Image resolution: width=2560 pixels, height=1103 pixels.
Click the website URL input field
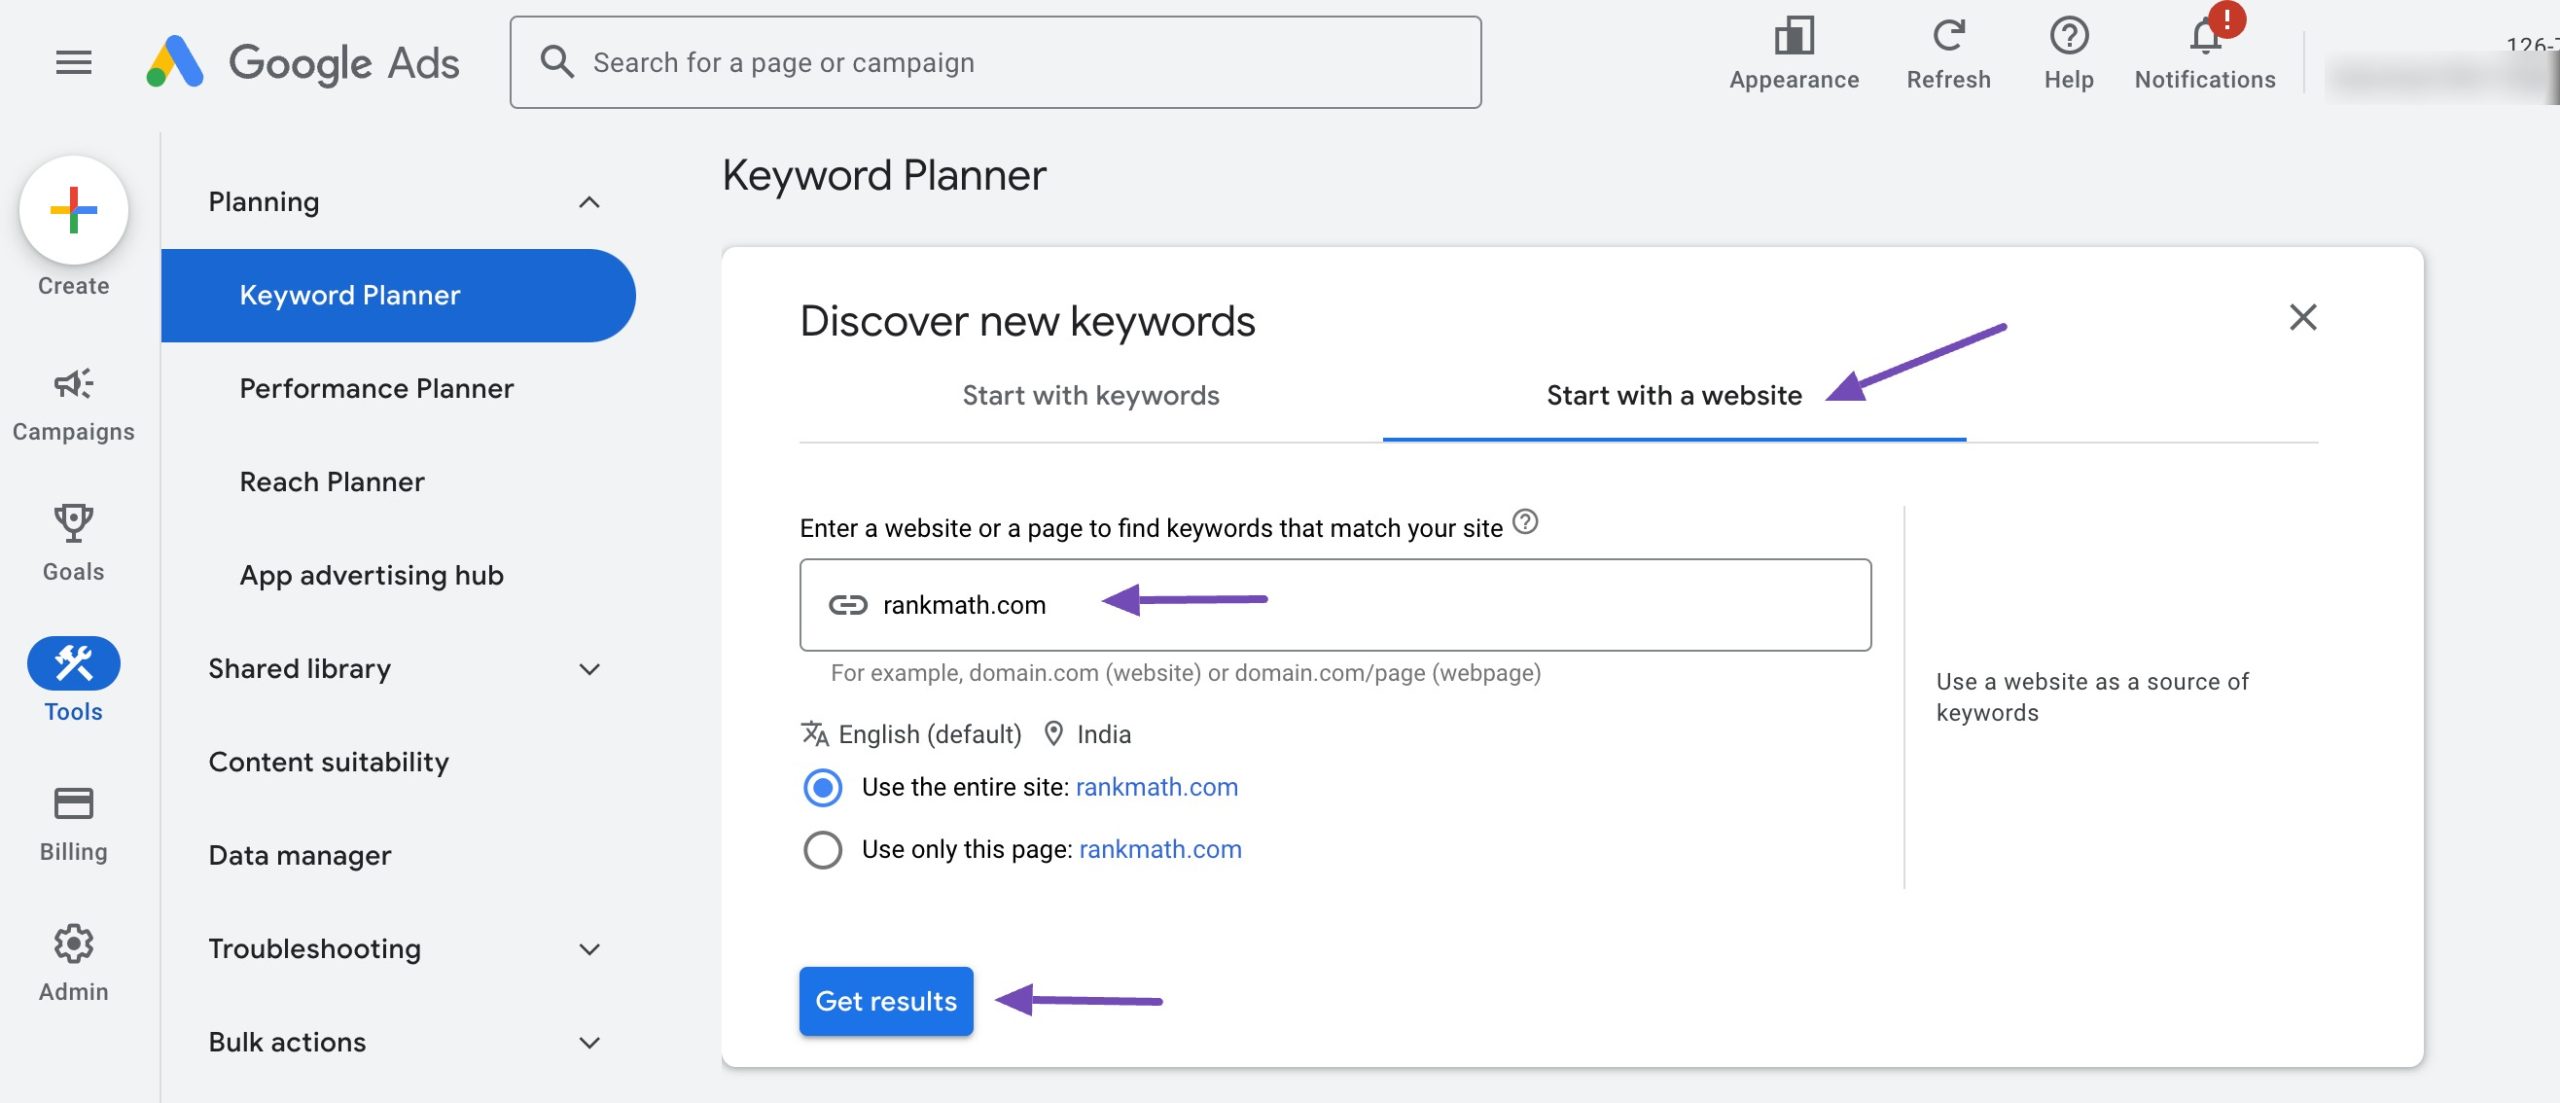point(1336,604)
